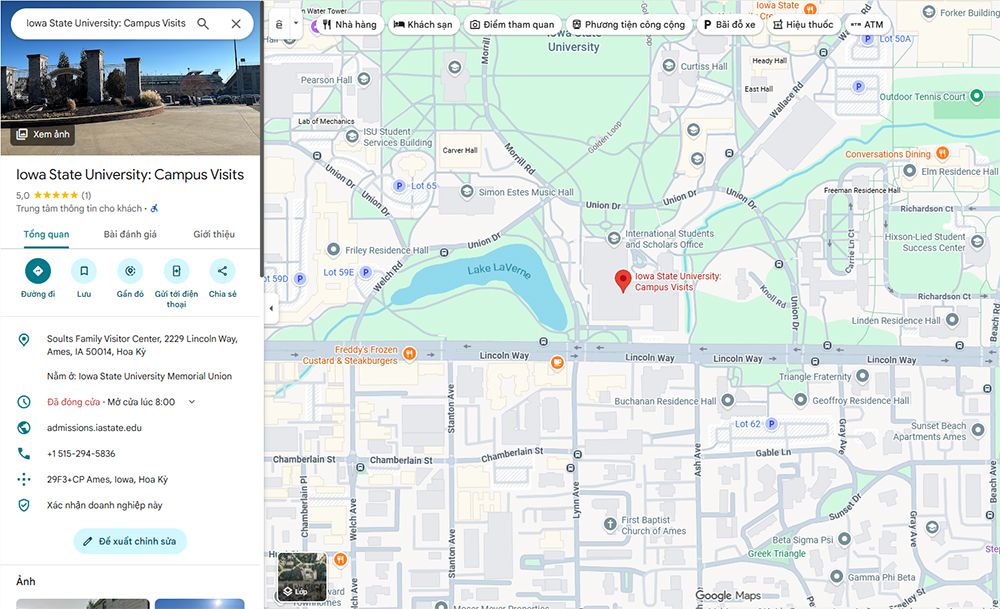Open the Lớp layers thumbnail
Image resolution: width=1000 pixels, height=609 pixels.
point(302,577)
